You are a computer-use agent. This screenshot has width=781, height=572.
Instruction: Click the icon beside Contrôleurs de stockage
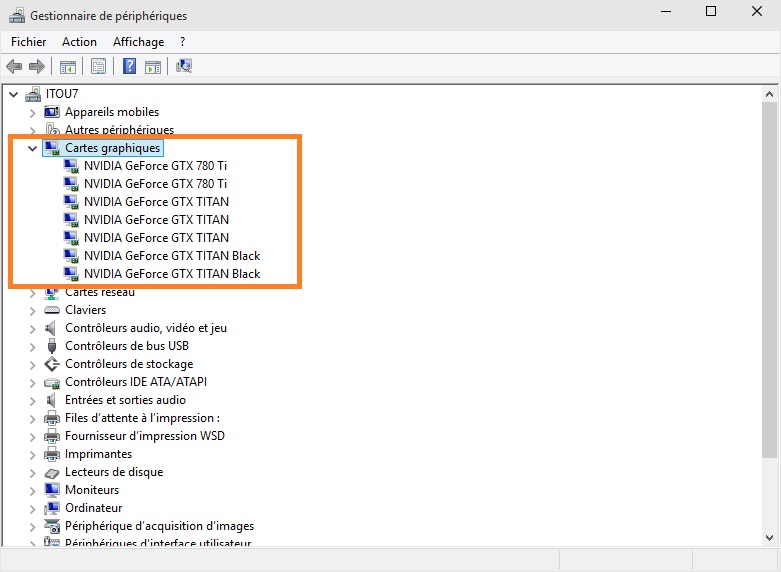click(52, 364)
